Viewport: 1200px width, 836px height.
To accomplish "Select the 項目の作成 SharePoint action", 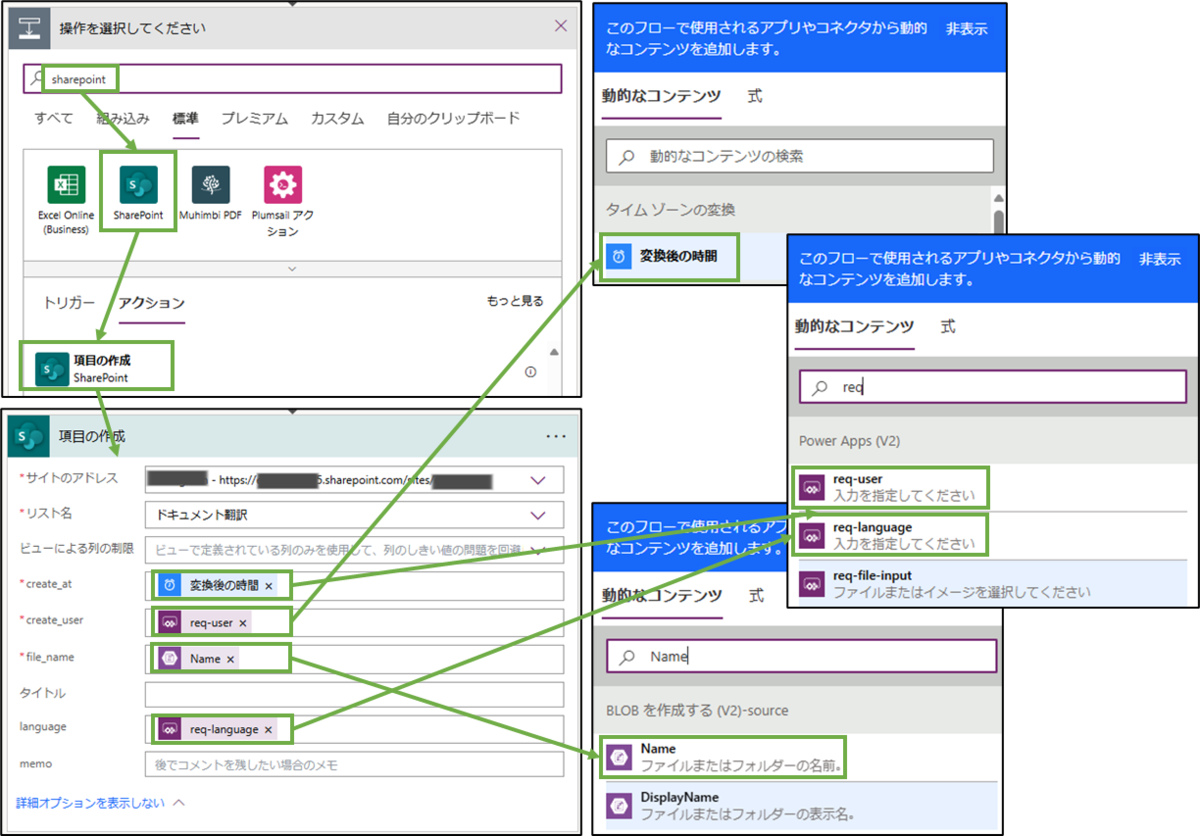I will pos(99,369).
